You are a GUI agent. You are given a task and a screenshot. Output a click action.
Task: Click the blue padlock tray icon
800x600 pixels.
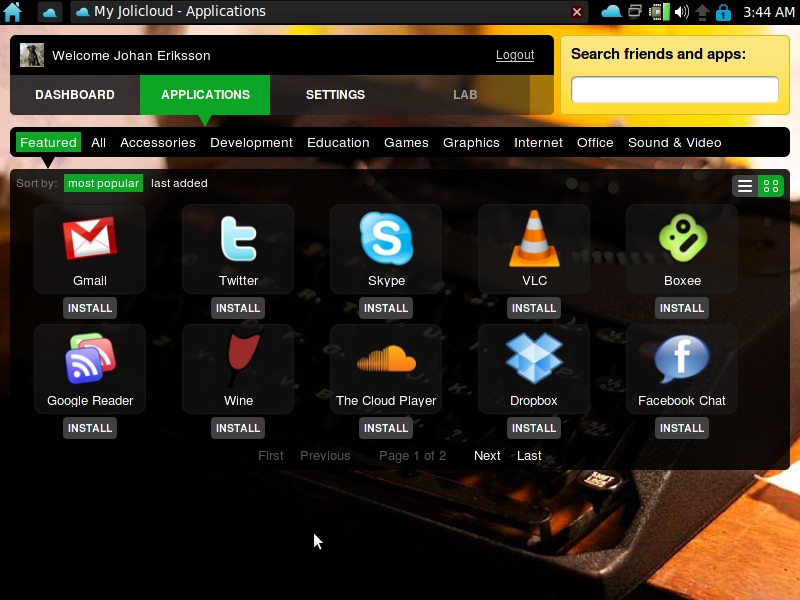click(723, 12)
